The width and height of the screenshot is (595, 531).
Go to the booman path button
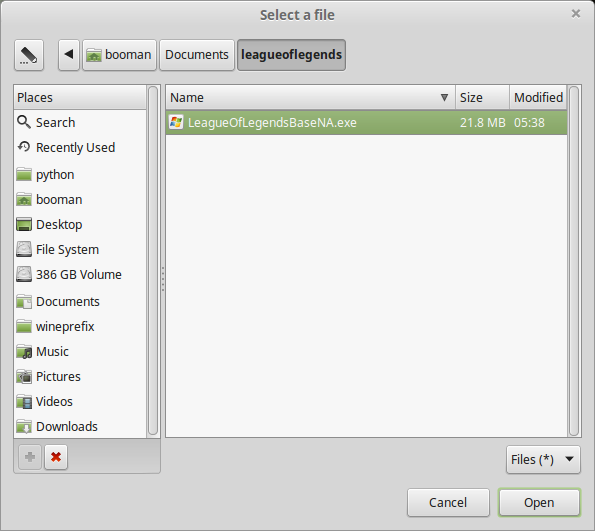coord(120,55)
